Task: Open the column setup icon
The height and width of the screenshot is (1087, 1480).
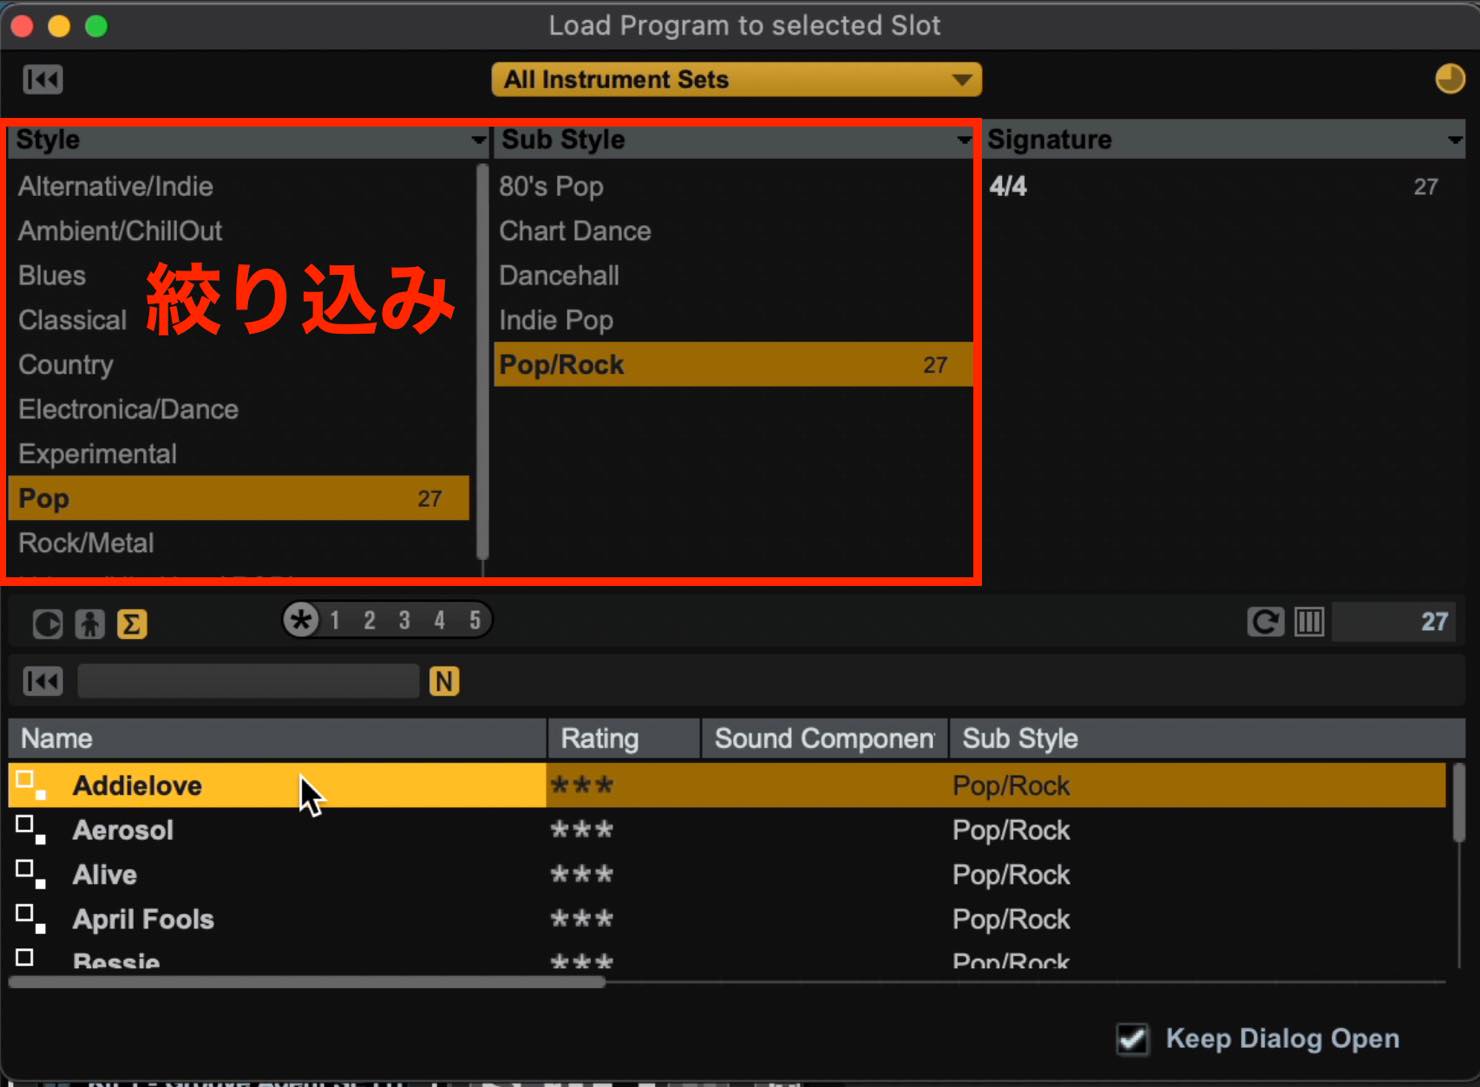Action: [1309, 622]
